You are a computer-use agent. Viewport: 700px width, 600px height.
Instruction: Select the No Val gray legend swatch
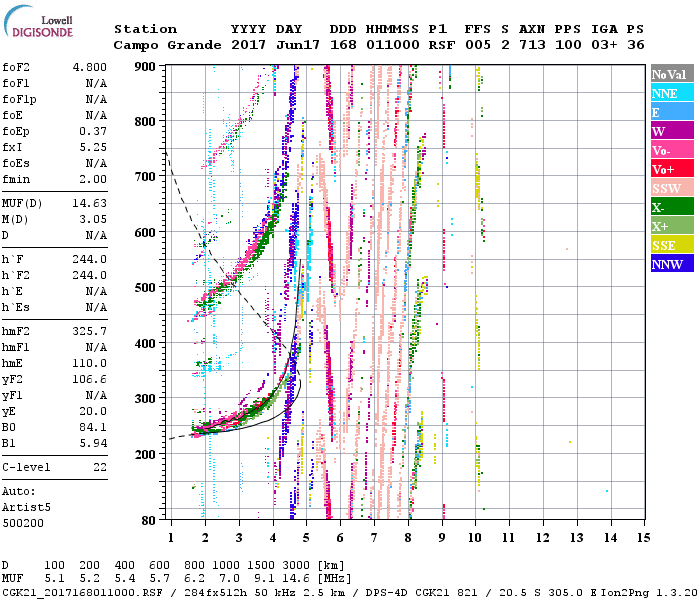click(672, 74)
